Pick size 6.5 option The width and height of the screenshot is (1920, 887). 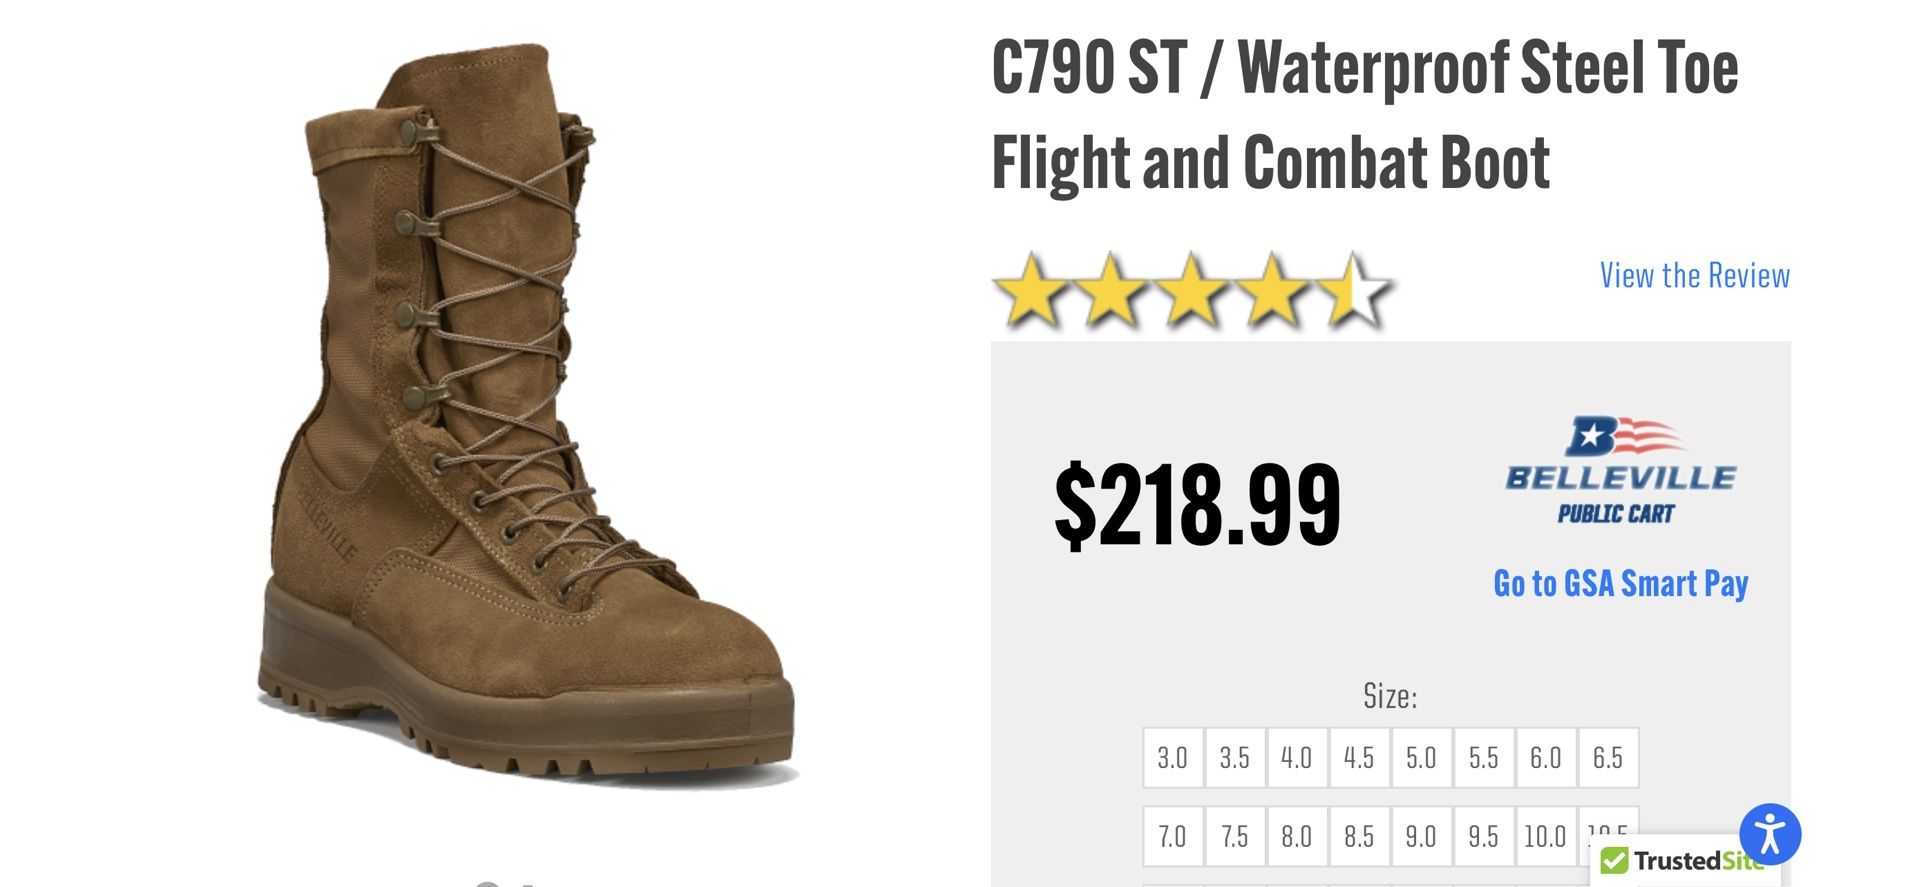pos(1608,758)
